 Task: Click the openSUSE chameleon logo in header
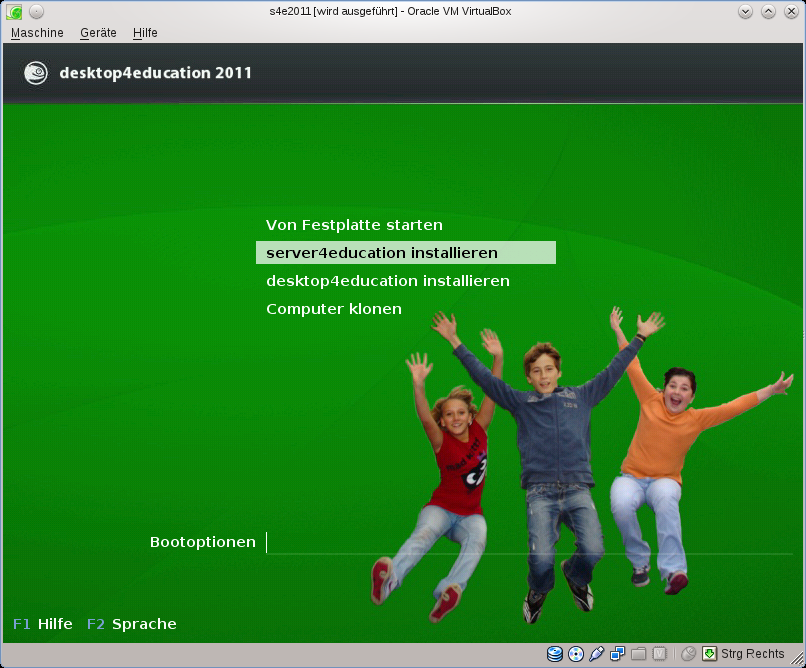click(x=36, y=73)
